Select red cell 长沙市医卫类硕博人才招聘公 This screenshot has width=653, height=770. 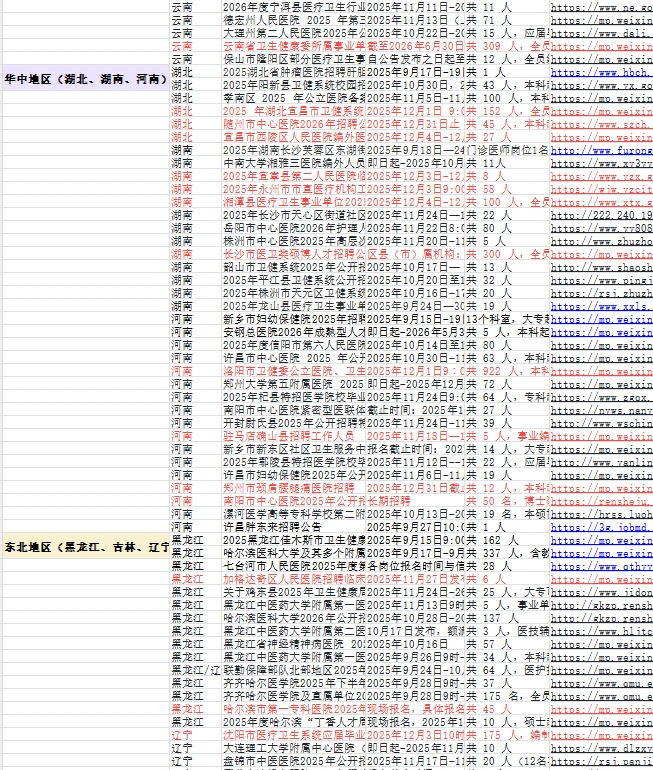tap(294, 254)
